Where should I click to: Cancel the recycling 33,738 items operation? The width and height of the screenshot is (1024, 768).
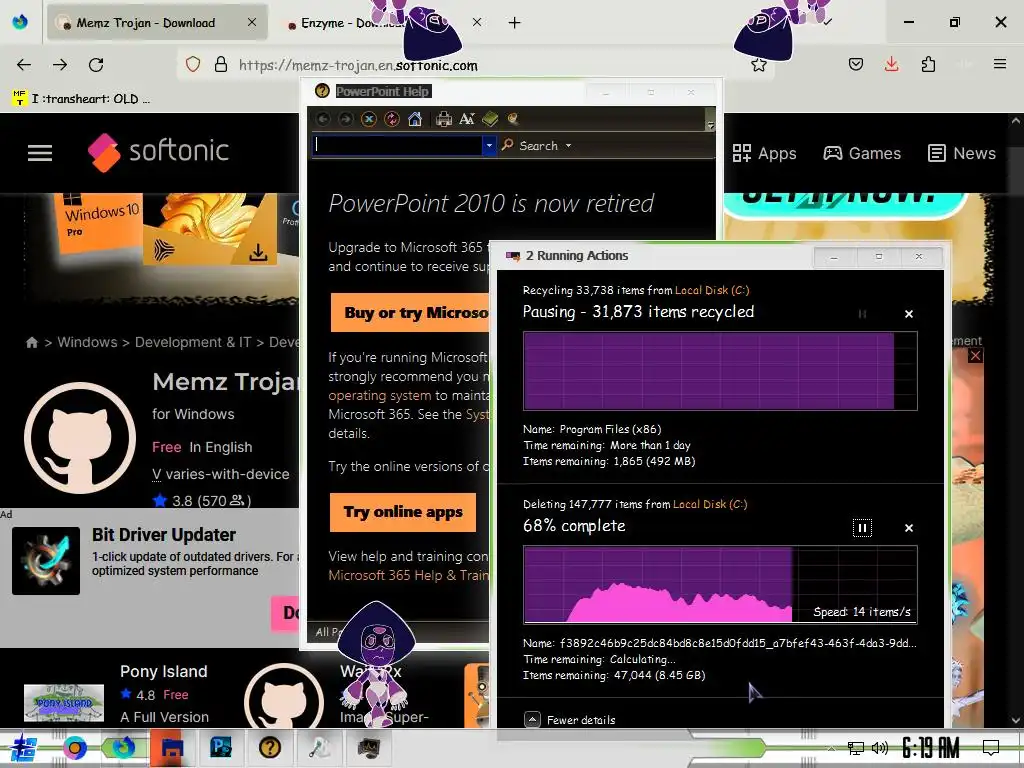[x=908, y=314]
